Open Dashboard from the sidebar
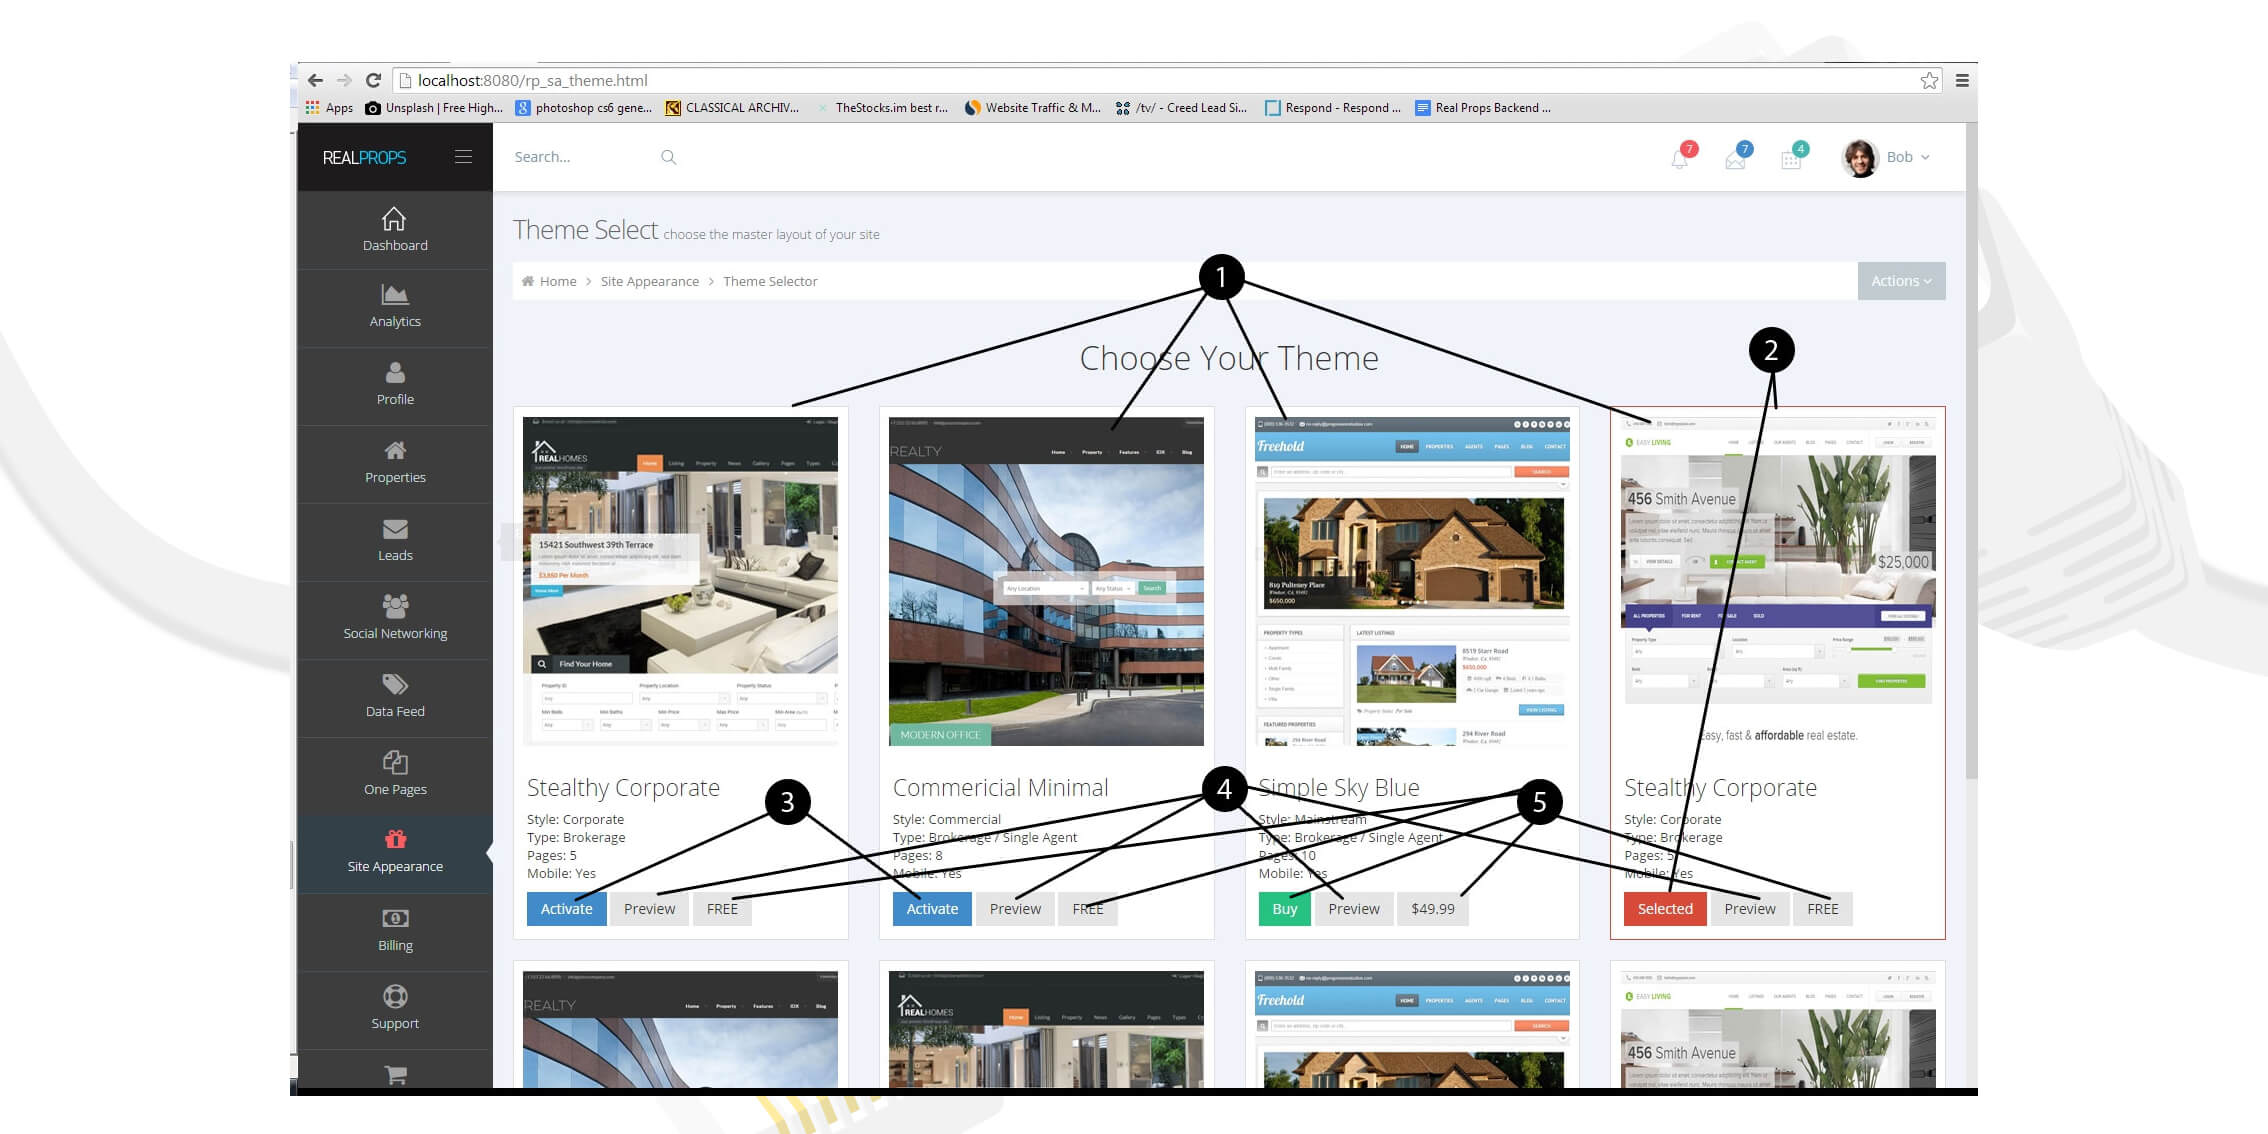This screenshot has height=1134, width=2268. click(395, 230)
